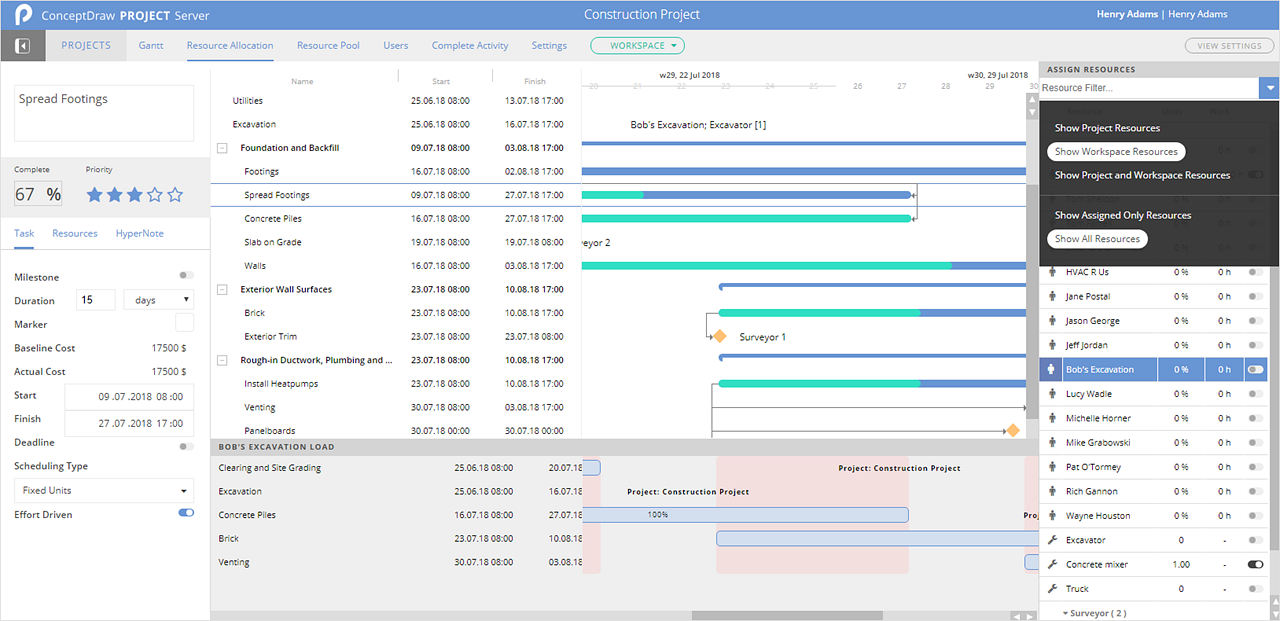
Task: Click the person icon beside Jason George
Action: pos(1052,321)
